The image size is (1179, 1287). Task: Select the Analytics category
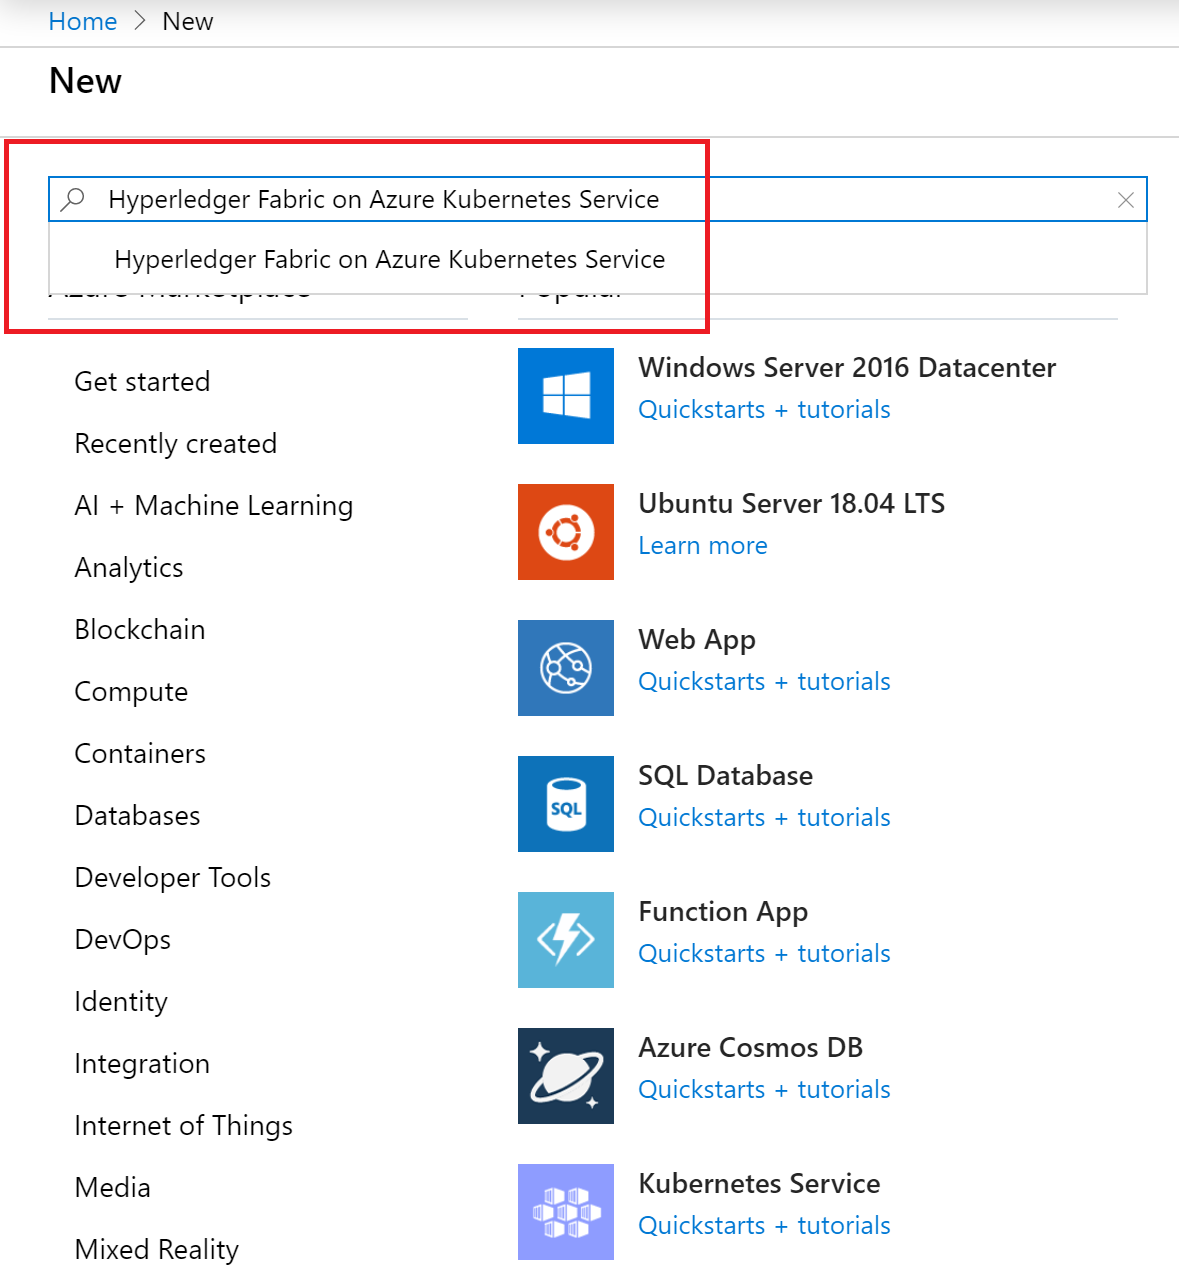(x=129, y=568)
